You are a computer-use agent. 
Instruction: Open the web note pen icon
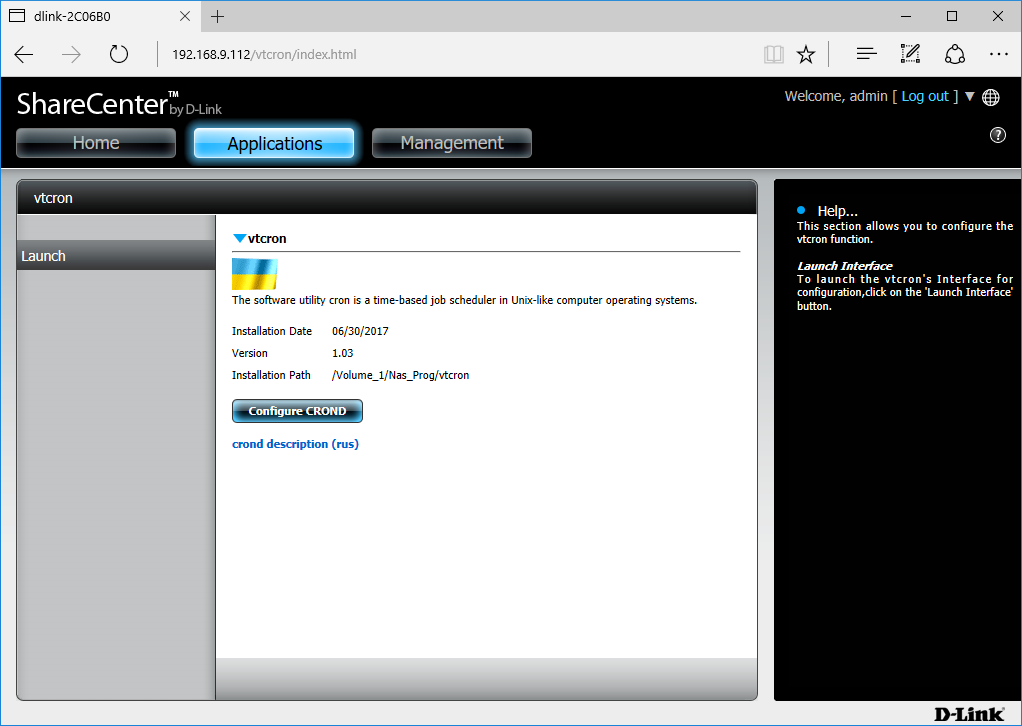[x=911, y=54]
